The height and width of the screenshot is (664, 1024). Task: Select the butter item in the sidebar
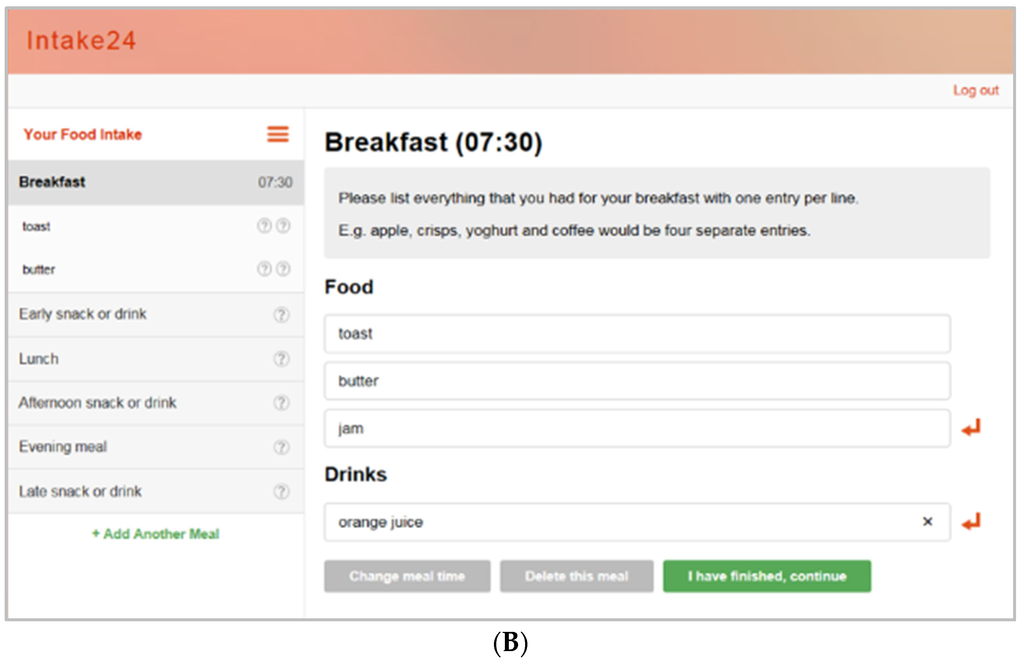(x=39, y=269)
